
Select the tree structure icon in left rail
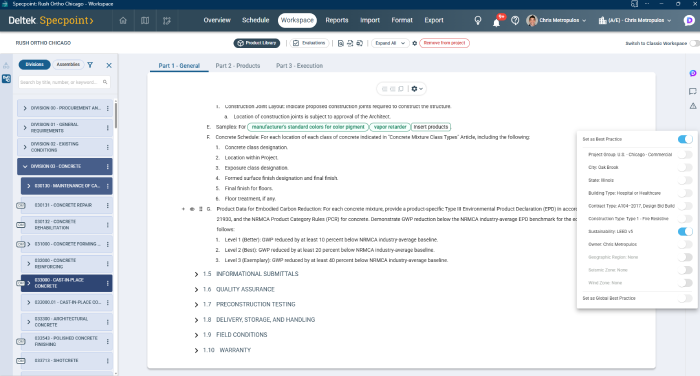pyautogui.click(x=6, y=79)
